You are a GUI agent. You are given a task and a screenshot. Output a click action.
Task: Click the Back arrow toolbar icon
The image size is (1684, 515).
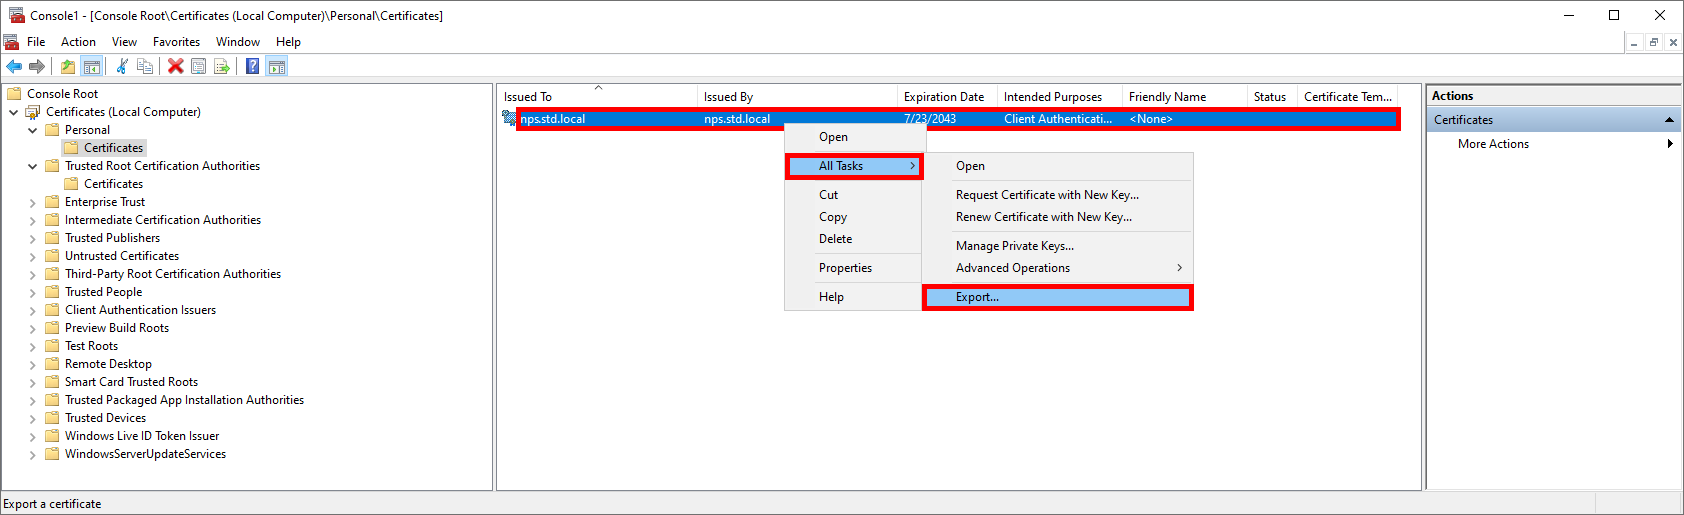[x=14, y=67]
